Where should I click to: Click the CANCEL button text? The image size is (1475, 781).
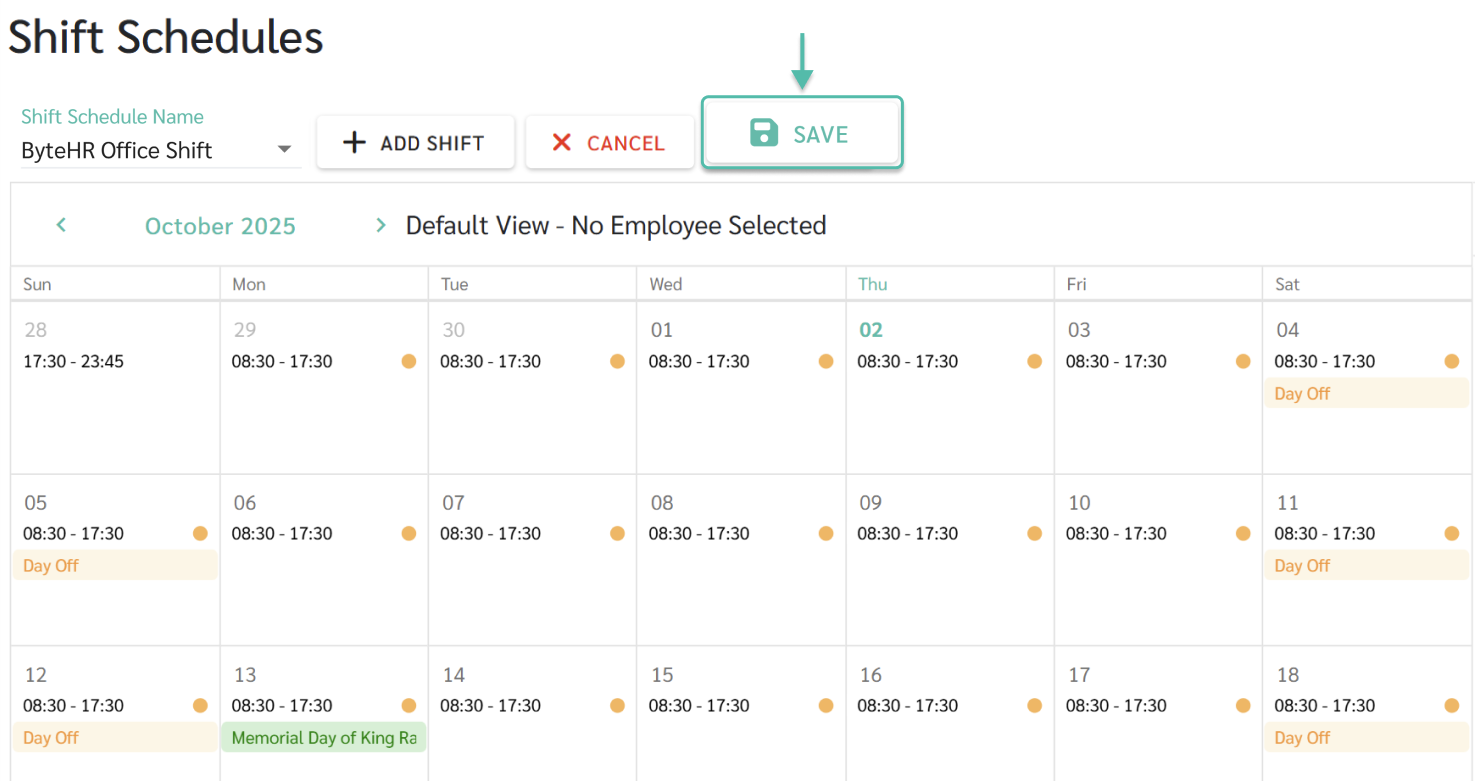pos(626,144)
